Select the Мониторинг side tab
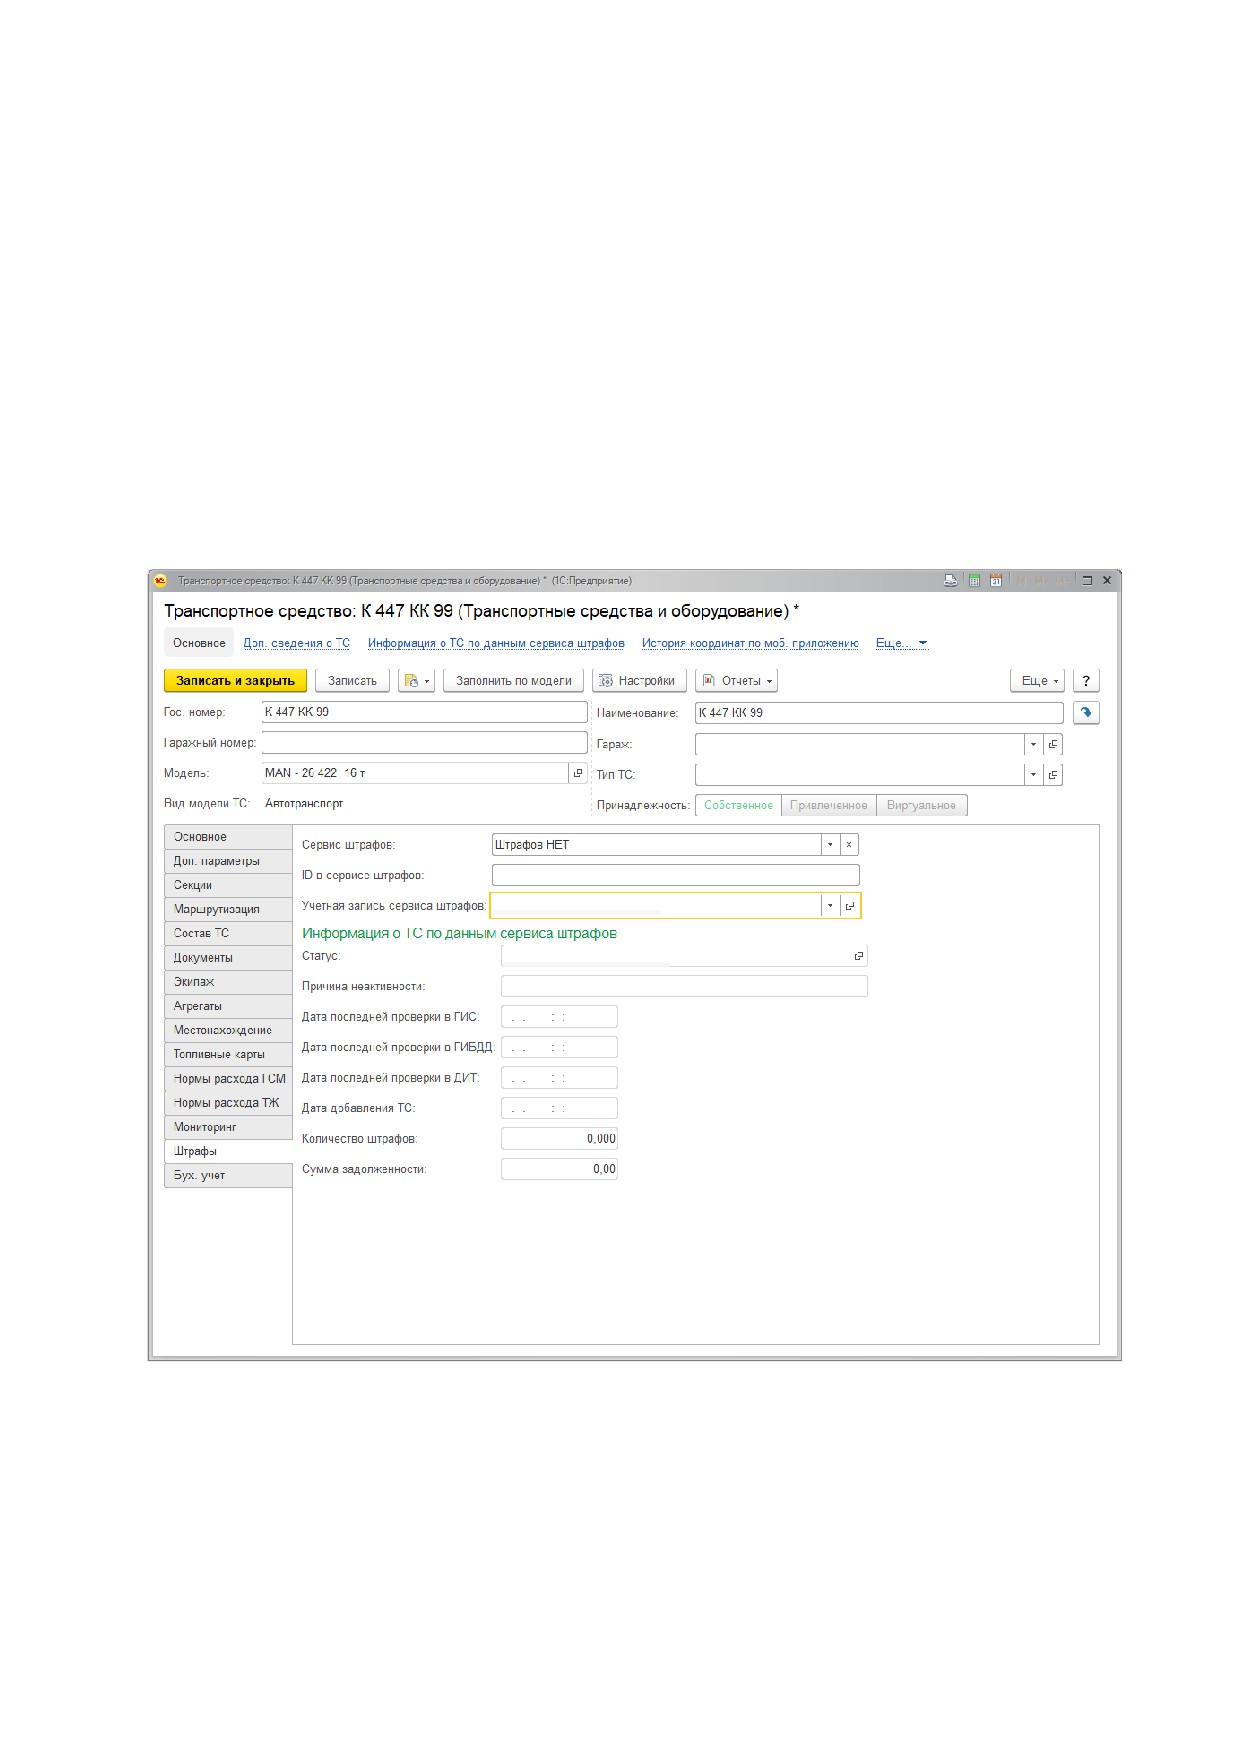Image resolution: width=1239 pixels, height=1752 pixels. [227, 1127]
